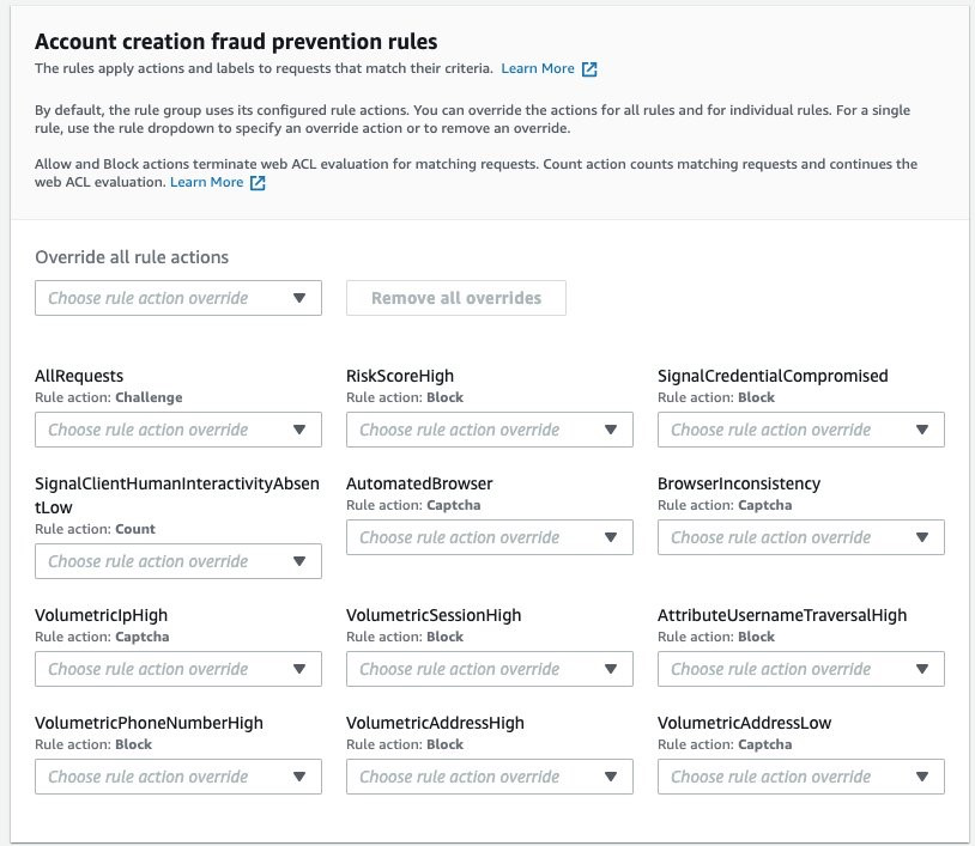Image resolution: width=977 pixels, height=847 pixels.
Task: Click Remove all overrides button
Action: 456,298
